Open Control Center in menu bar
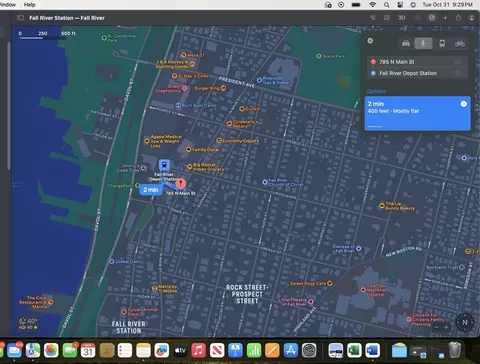This screenshot has width=480, height=364. [x=400, y=5]
